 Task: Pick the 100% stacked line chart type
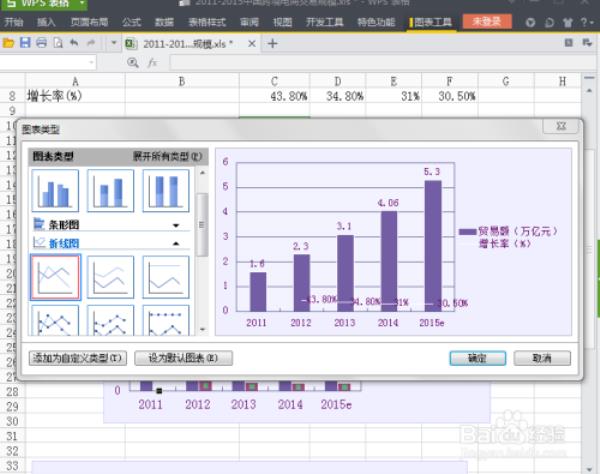tap(166, 277)
